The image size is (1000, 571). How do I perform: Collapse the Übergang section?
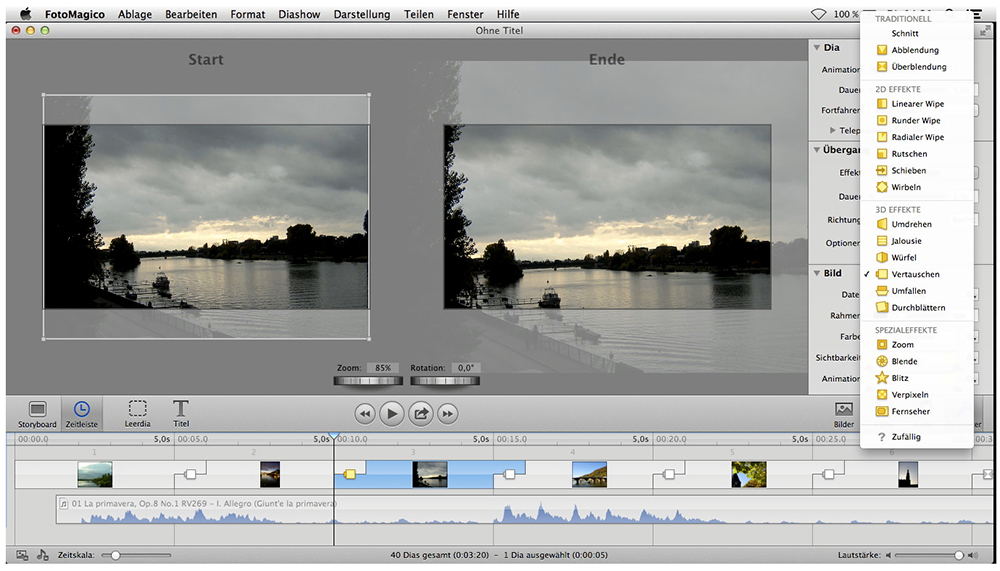coord(817,150)
